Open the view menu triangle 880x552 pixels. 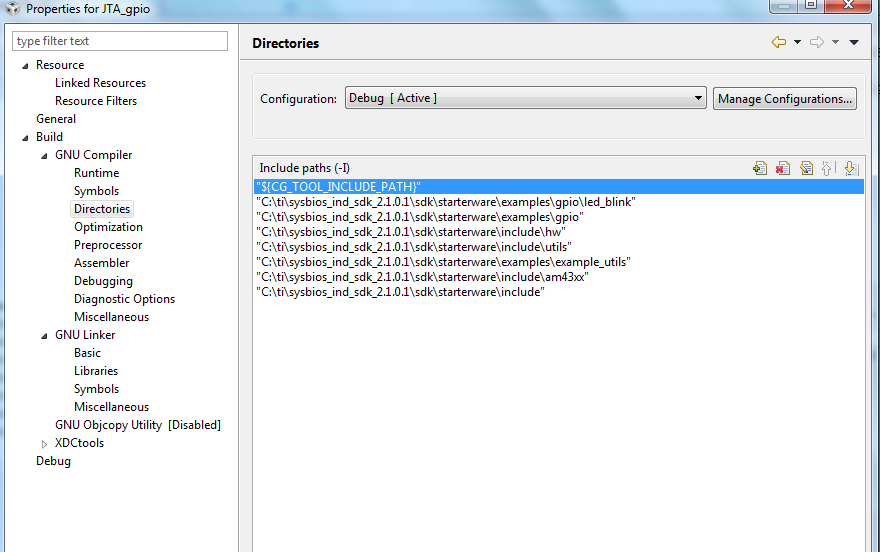tap(854, 42)
